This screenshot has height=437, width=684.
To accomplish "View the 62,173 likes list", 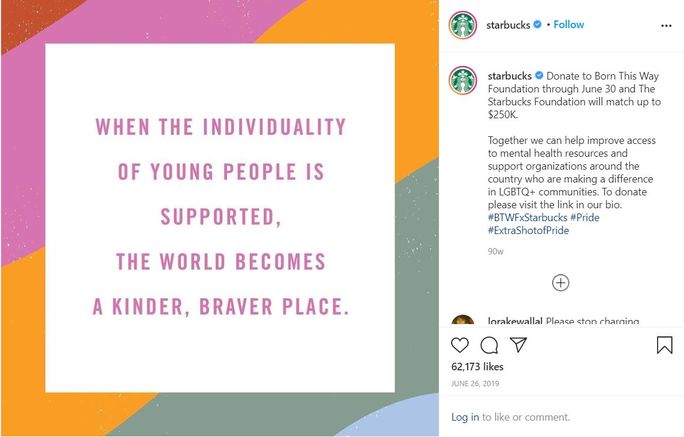I will pos(479,368).
